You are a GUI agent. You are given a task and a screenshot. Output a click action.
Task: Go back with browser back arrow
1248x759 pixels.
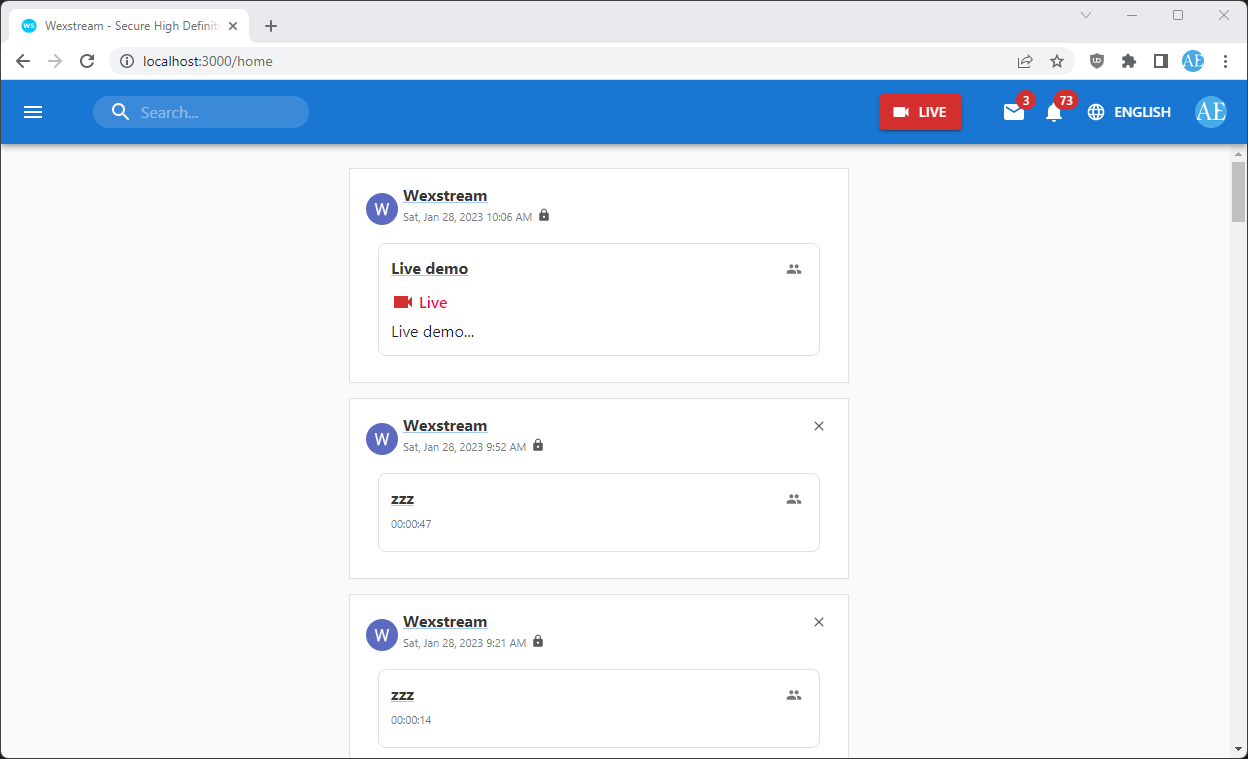pos(23,61)
